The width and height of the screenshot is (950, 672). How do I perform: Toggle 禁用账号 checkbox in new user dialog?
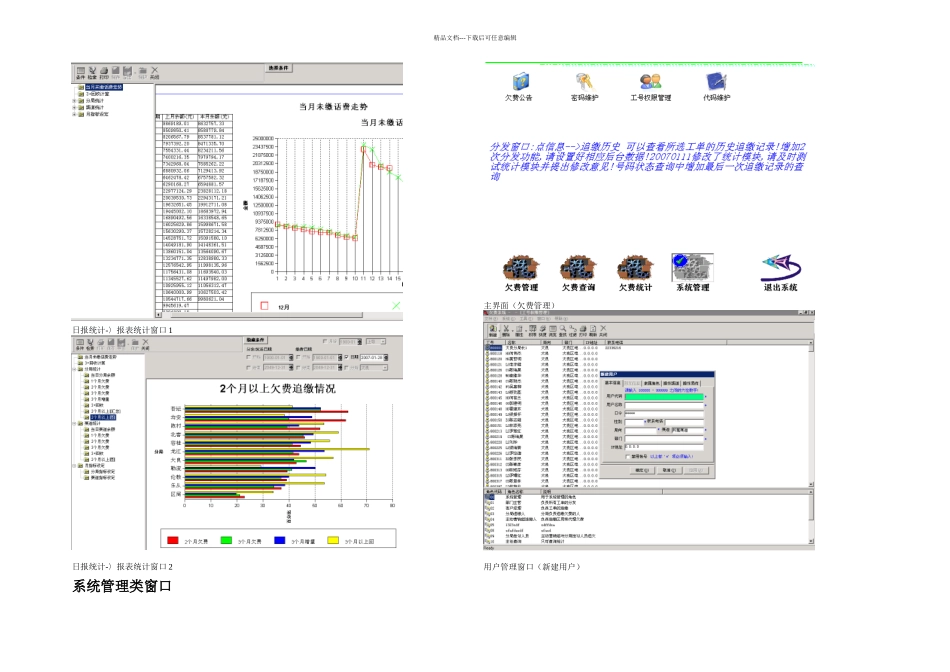click(628, 456)
